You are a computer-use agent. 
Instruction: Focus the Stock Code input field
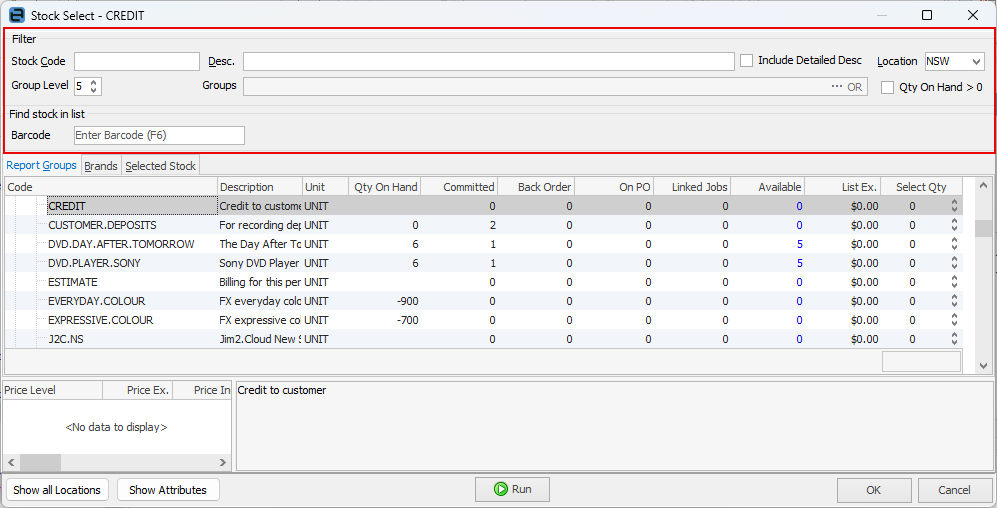[x=137, y=62]
